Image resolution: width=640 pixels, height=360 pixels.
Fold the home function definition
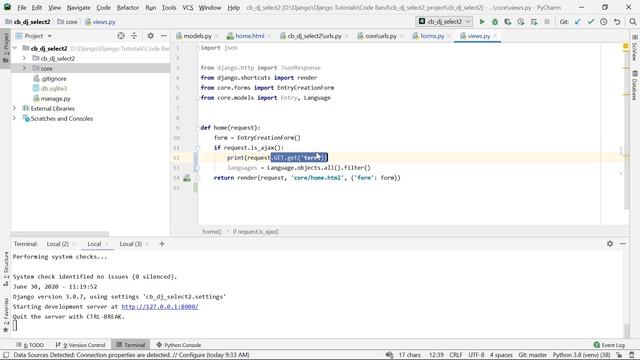(198, 128)
